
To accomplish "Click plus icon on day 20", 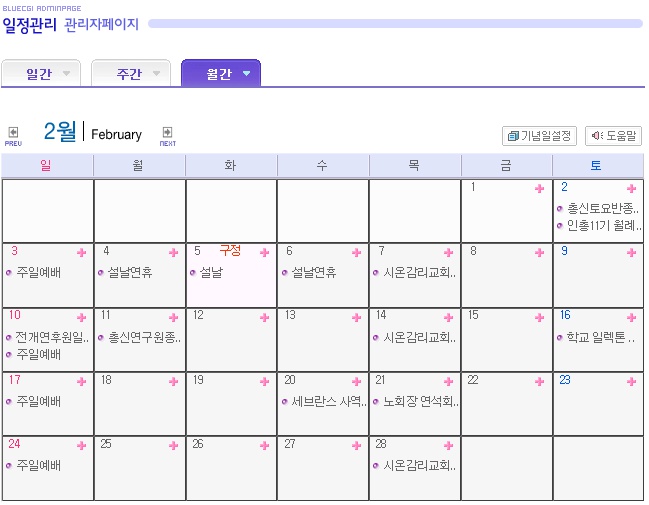I will tap(356, 381).
